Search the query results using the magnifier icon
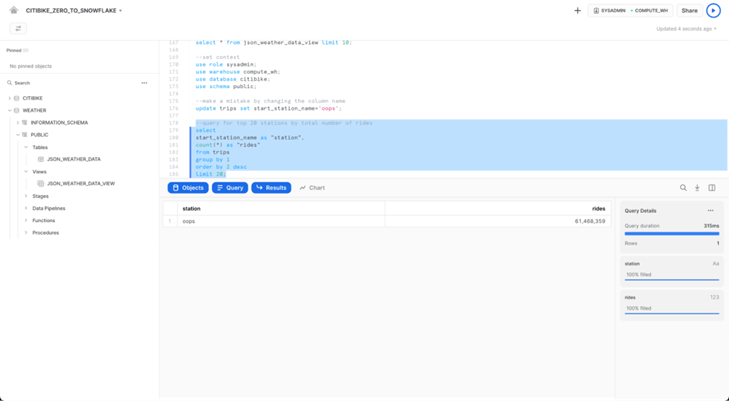The height and width of the screenshot is (401, 729). [x=684, y=188]
